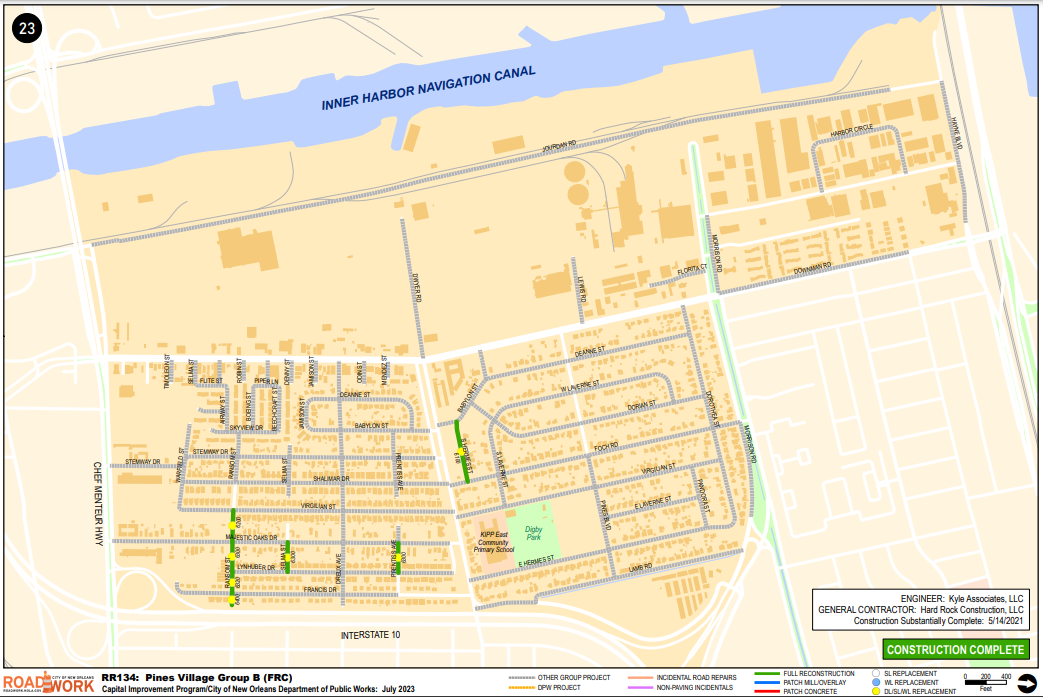Click the Majestic Oaks Dr street label
The image size is (1043, 697).
pos(251,537)
